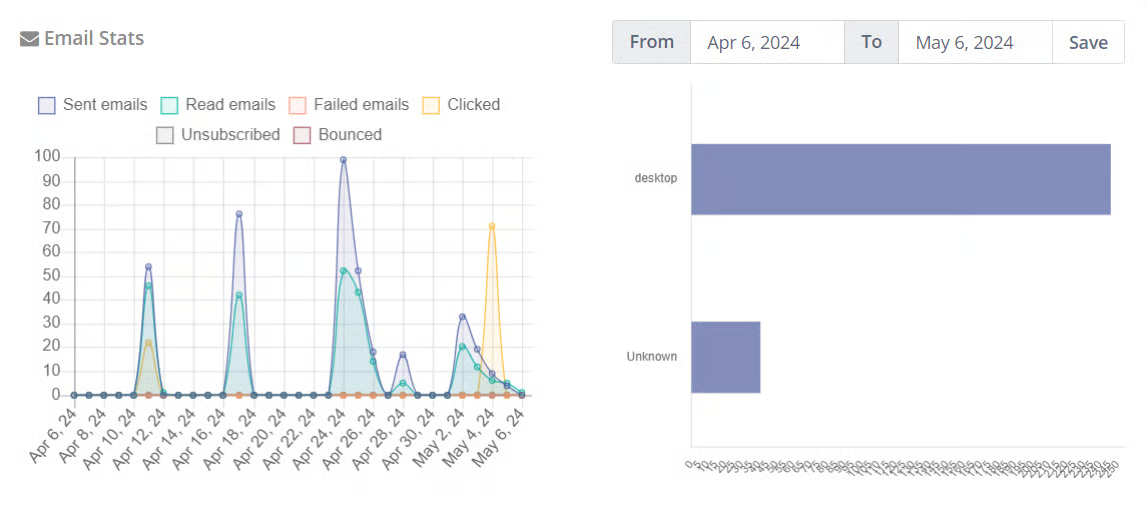Click the Email Stats envelope icon
Viewport: 1146px width, 511px height.
click(30, 40)
